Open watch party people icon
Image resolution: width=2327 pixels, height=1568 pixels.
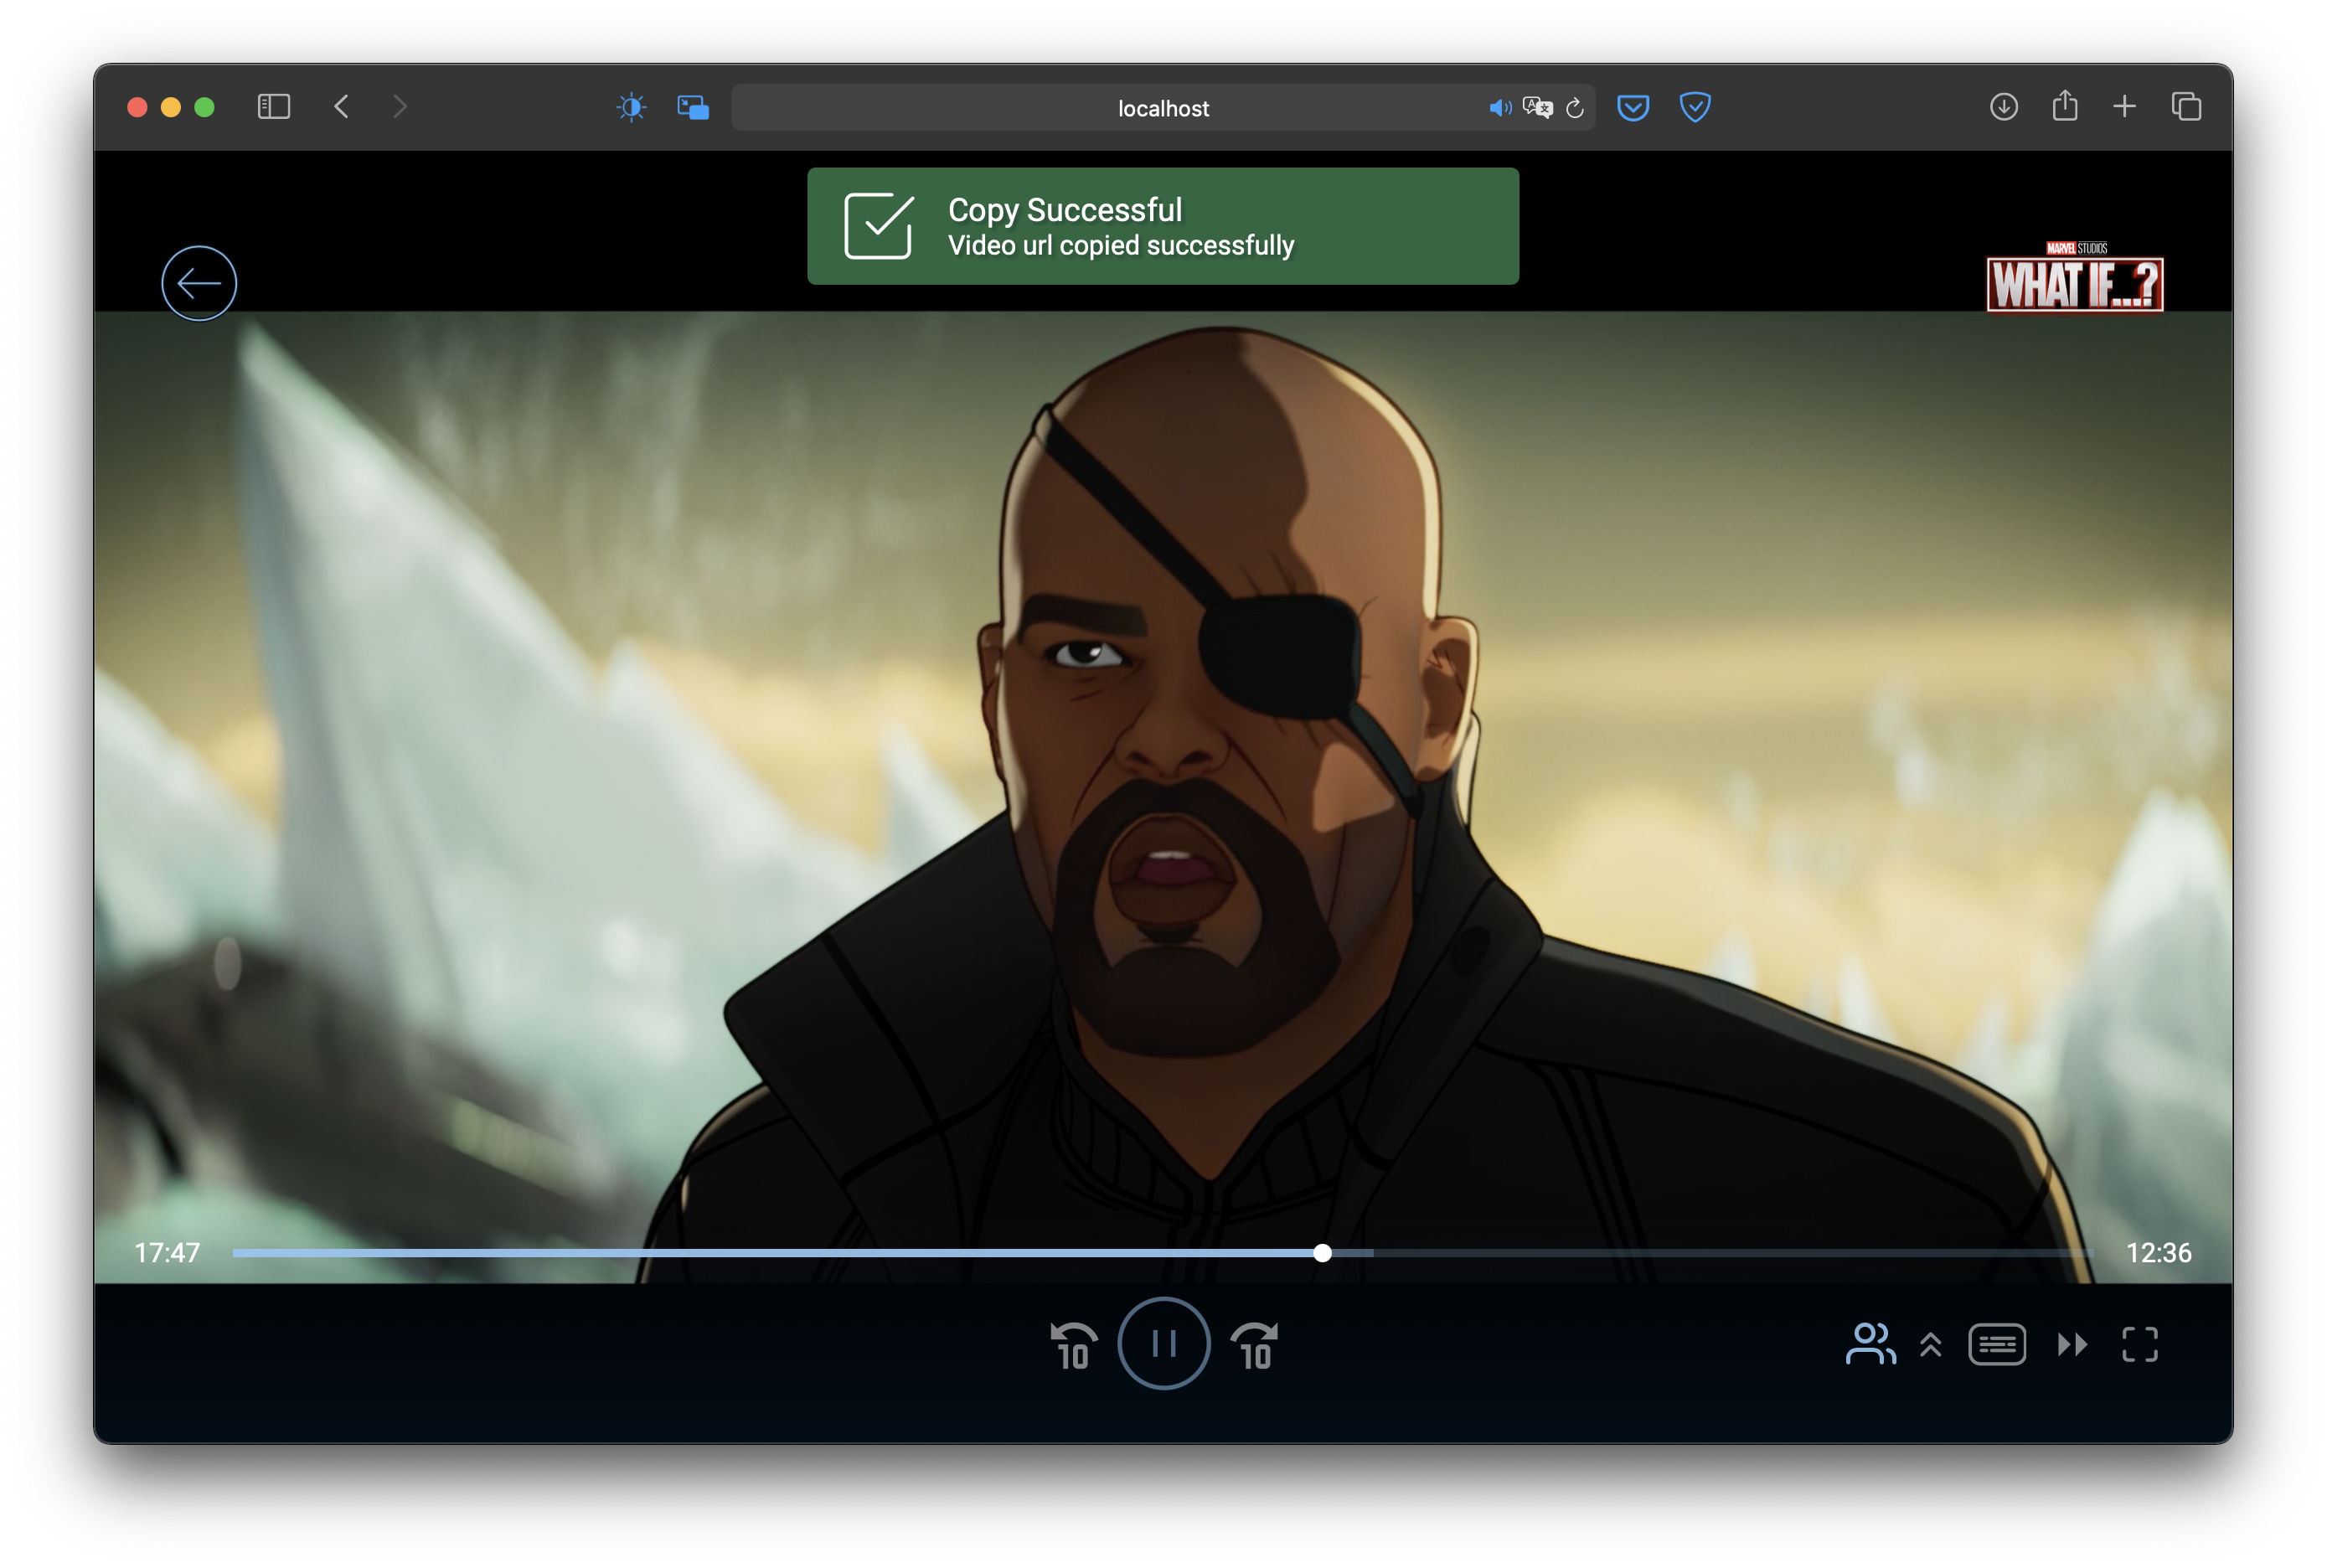coord(1869,1344)
